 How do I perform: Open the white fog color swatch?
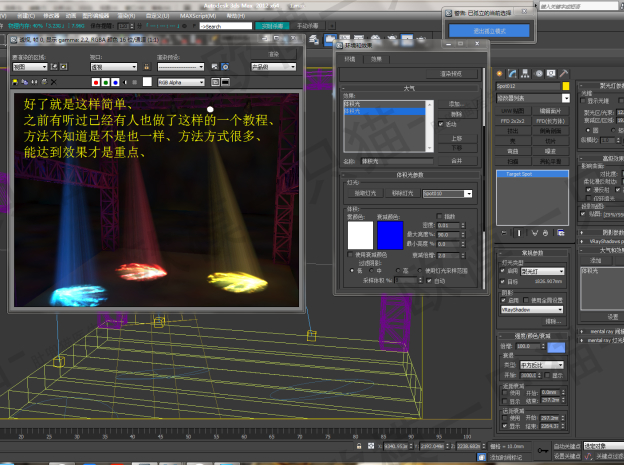click(x=361, y=235)
